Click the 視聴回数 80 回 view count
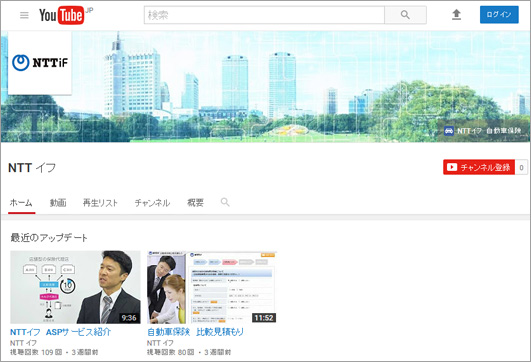 point(171,352)
